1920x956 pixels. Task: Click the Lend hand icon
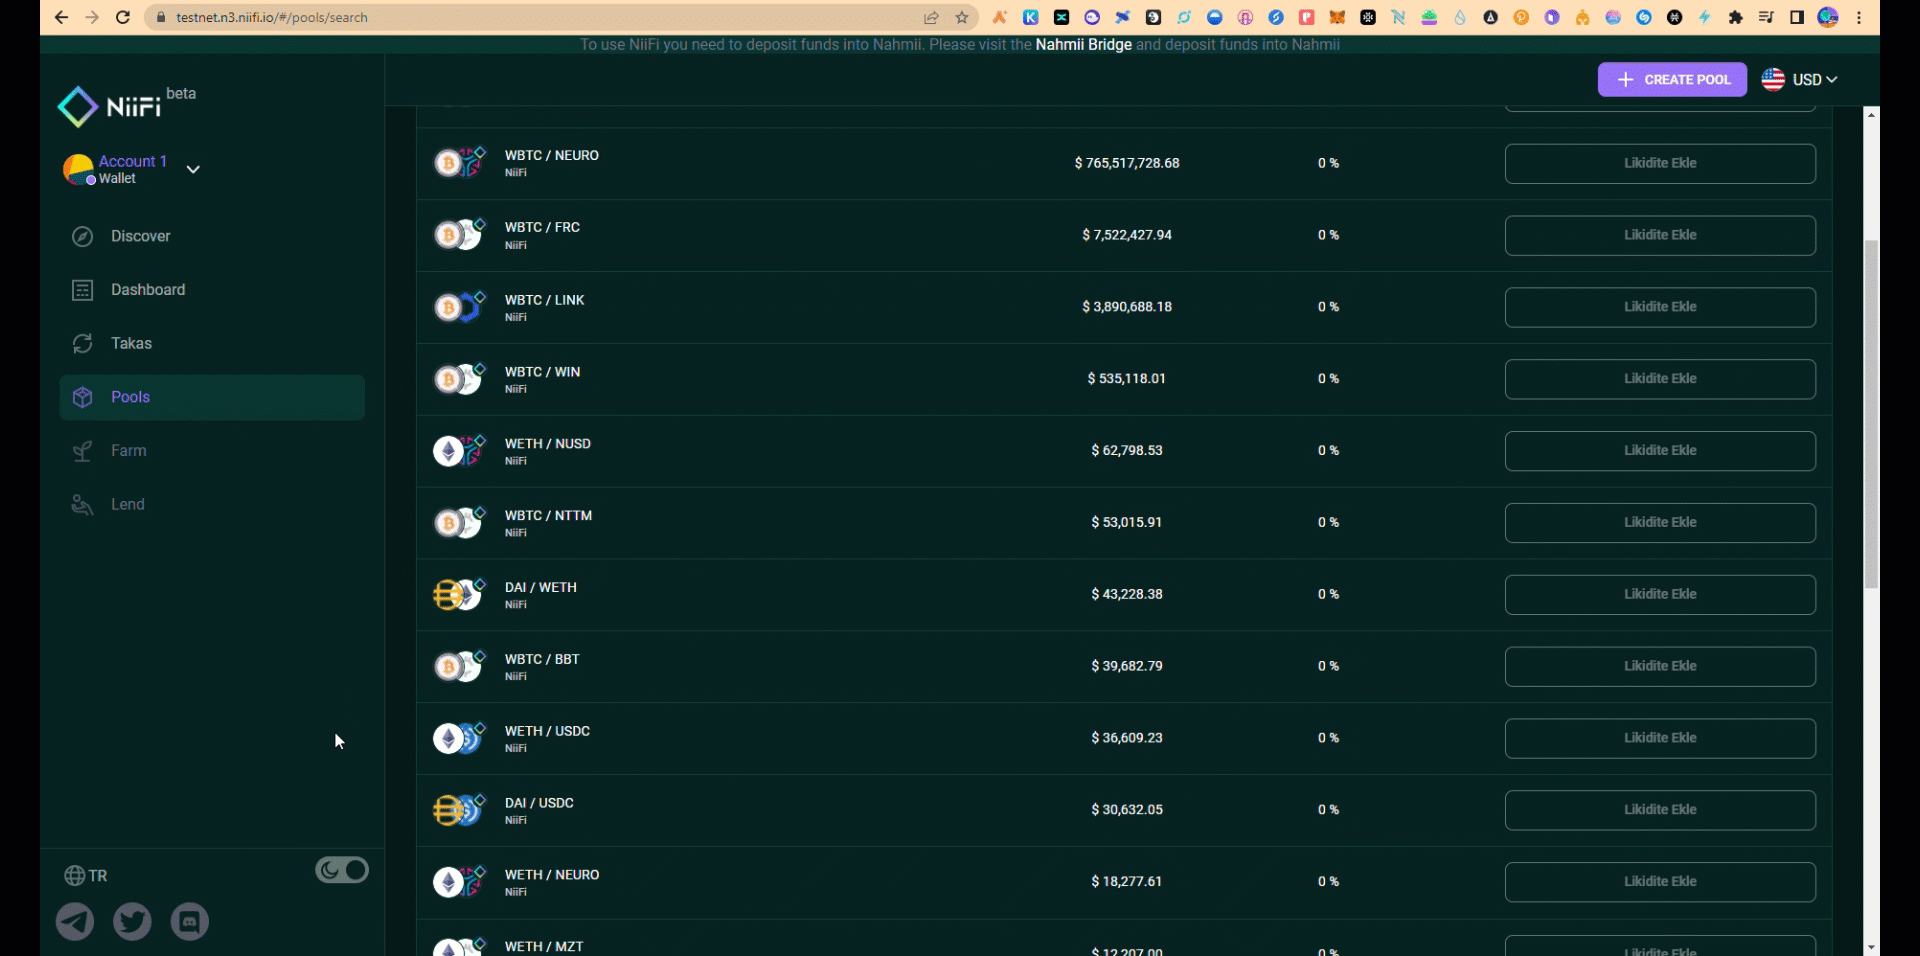point(83,505)
